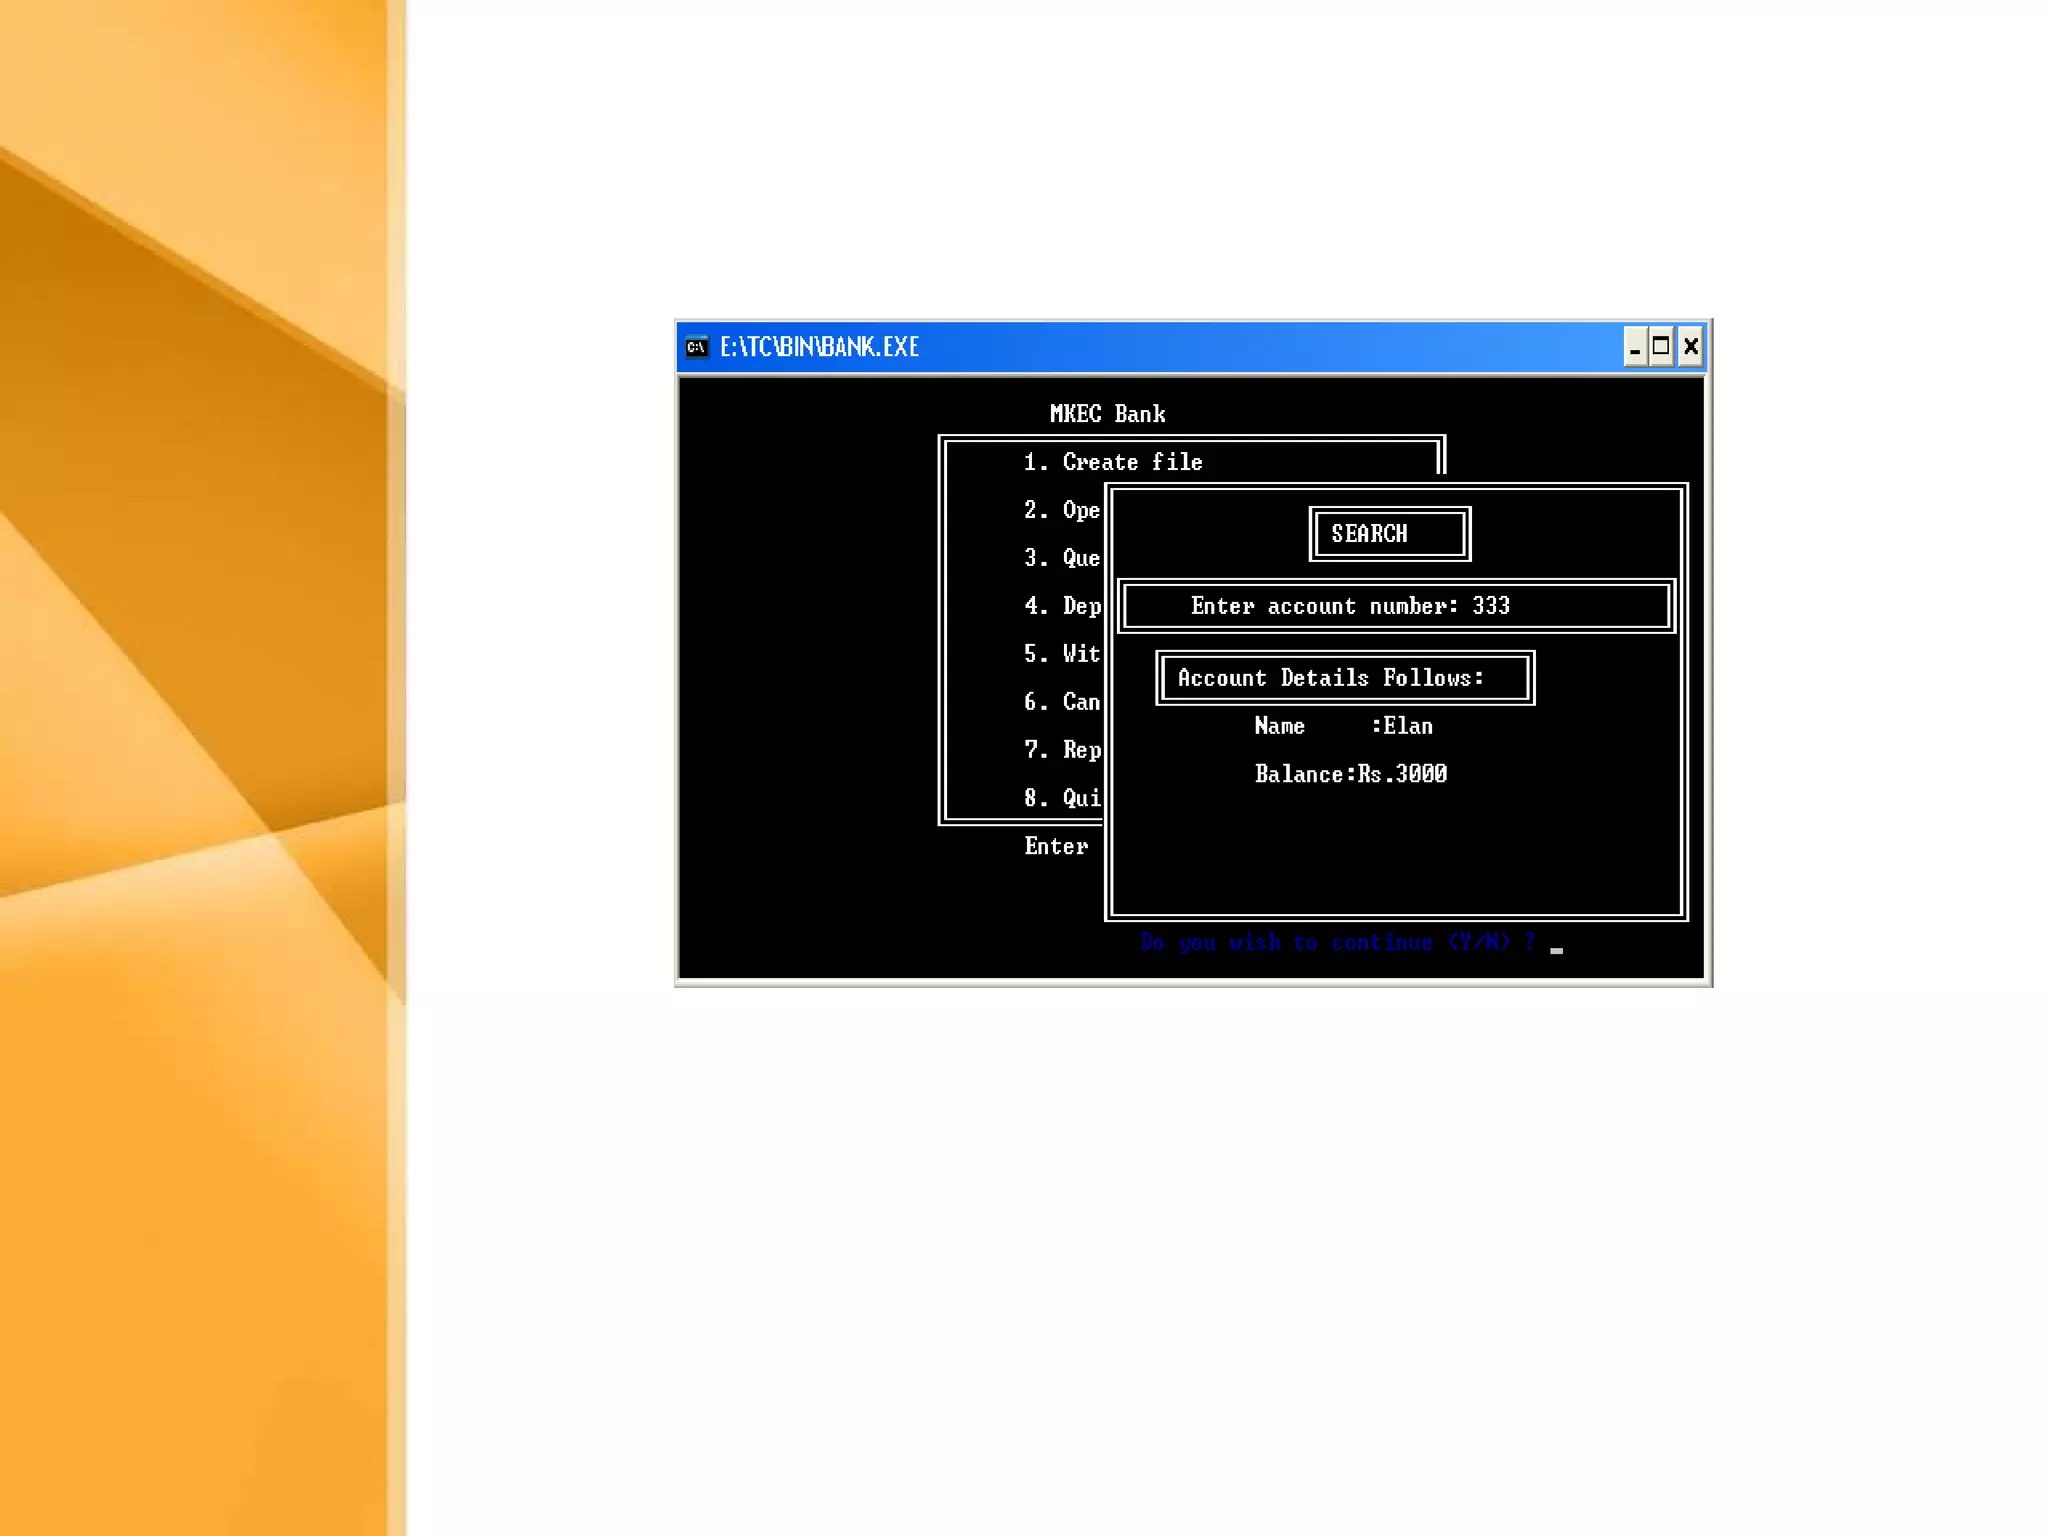Minimize the BANK.EXE console window
This screenshot has width=2048, height=1536.
click(1634, 347)
